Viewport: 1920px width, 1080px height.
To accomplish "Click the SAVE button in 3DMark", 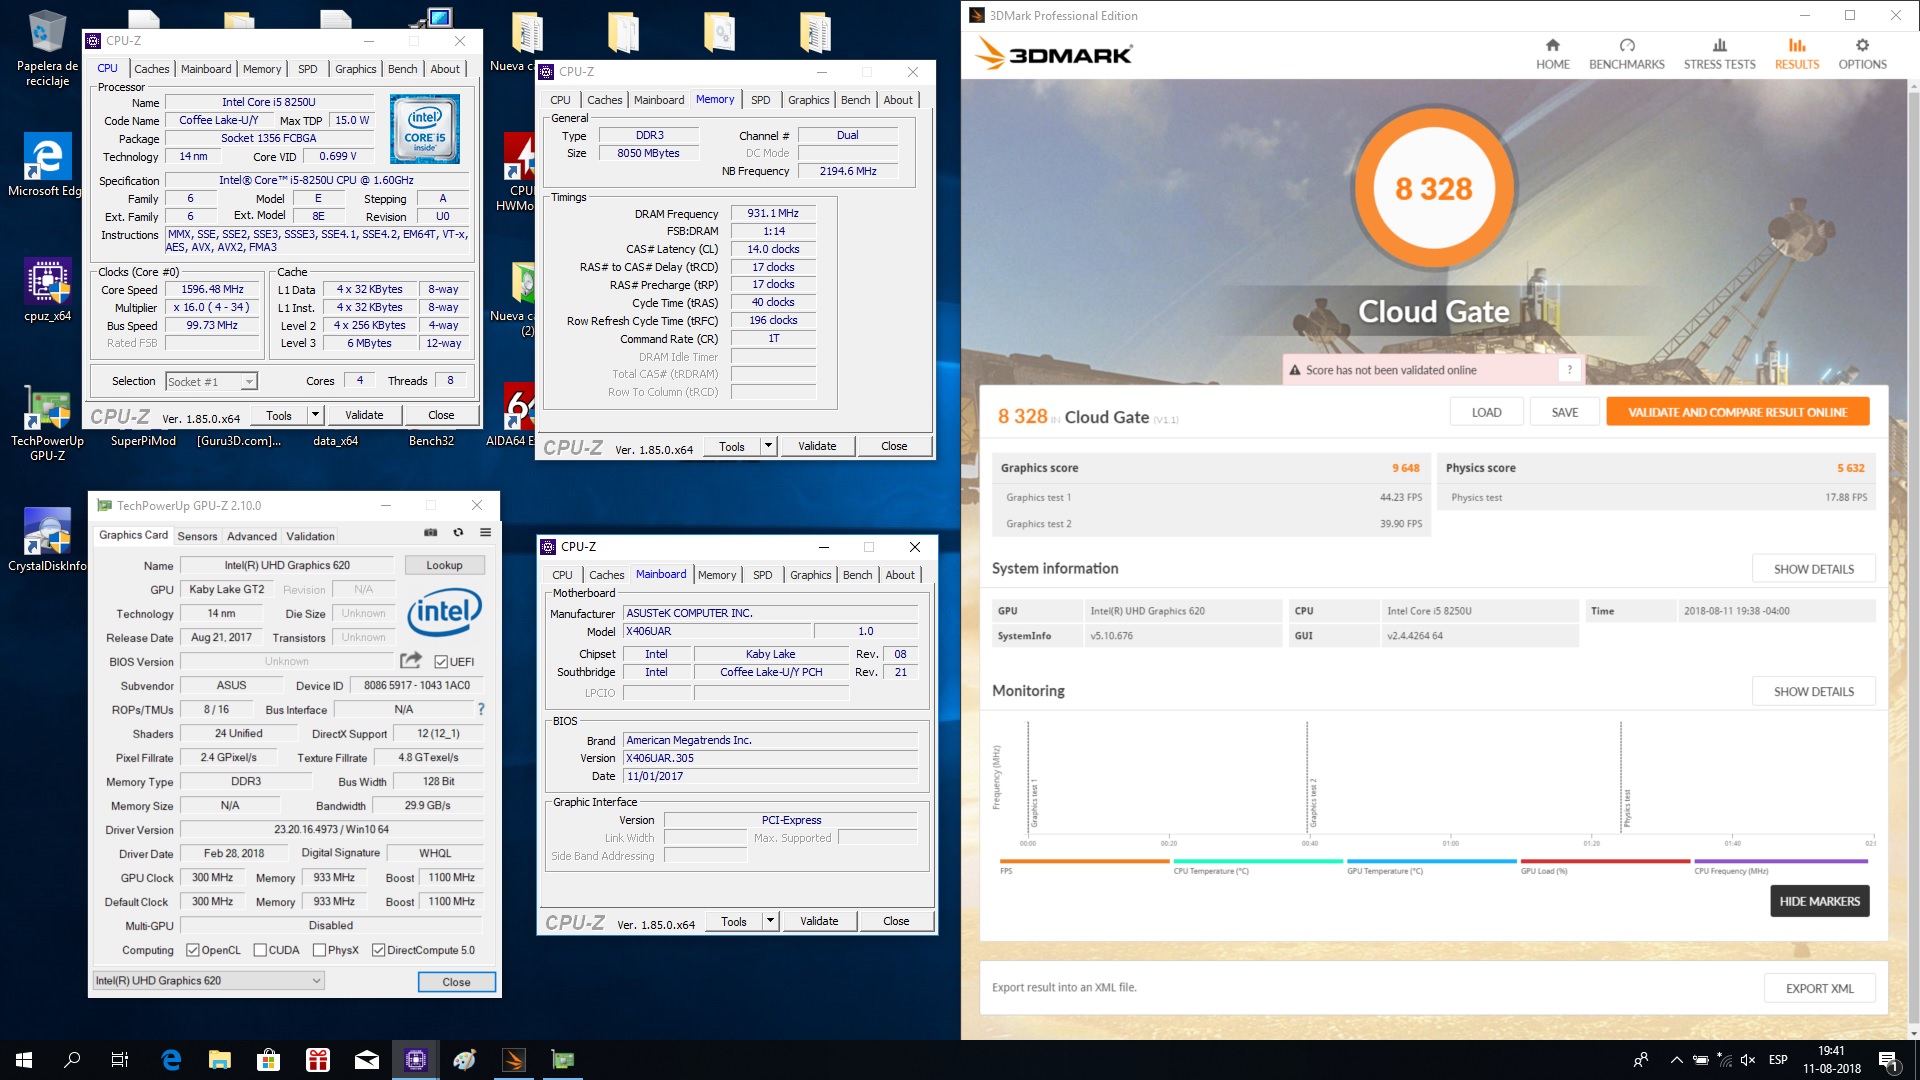I will (x=1564, y=412).
